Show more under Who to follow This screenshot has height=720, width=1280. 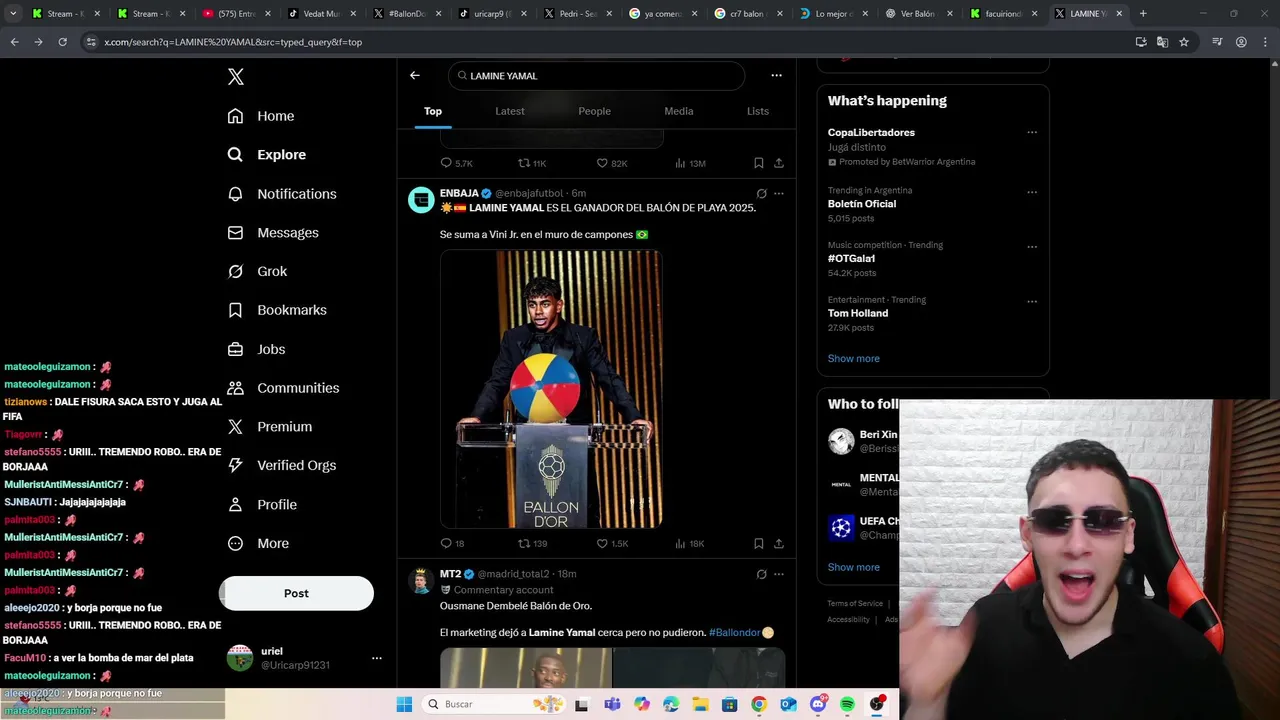tap(853, 567)
